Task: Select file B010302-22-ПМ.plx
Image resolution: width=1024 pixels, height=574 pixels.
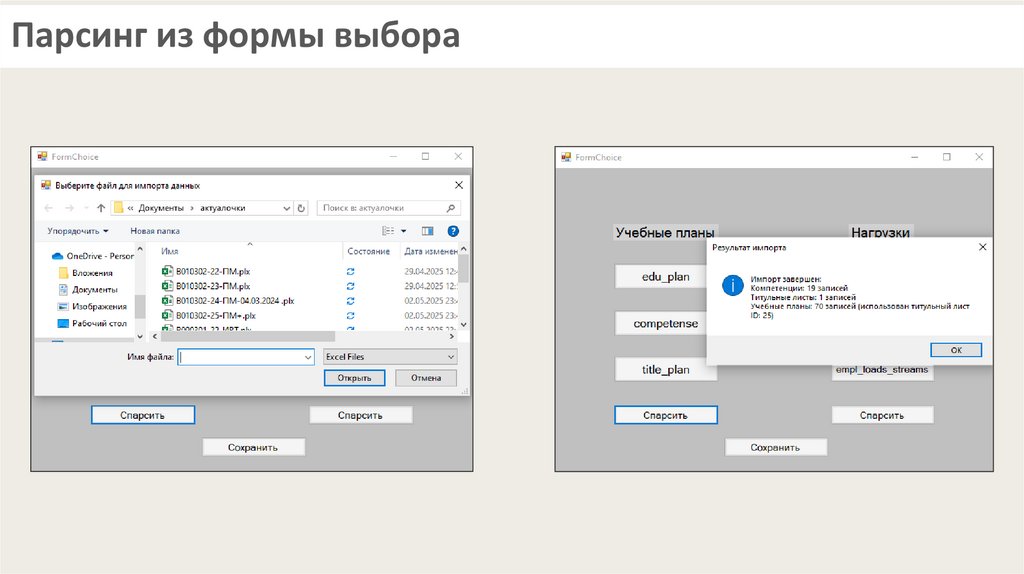Action: 213,271
